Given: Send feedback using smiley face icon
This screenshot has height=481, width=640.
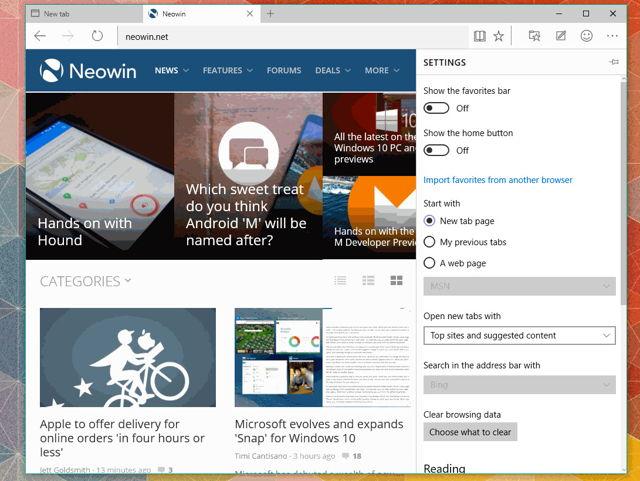Looking at the screenshot, I should pos(587,36).
